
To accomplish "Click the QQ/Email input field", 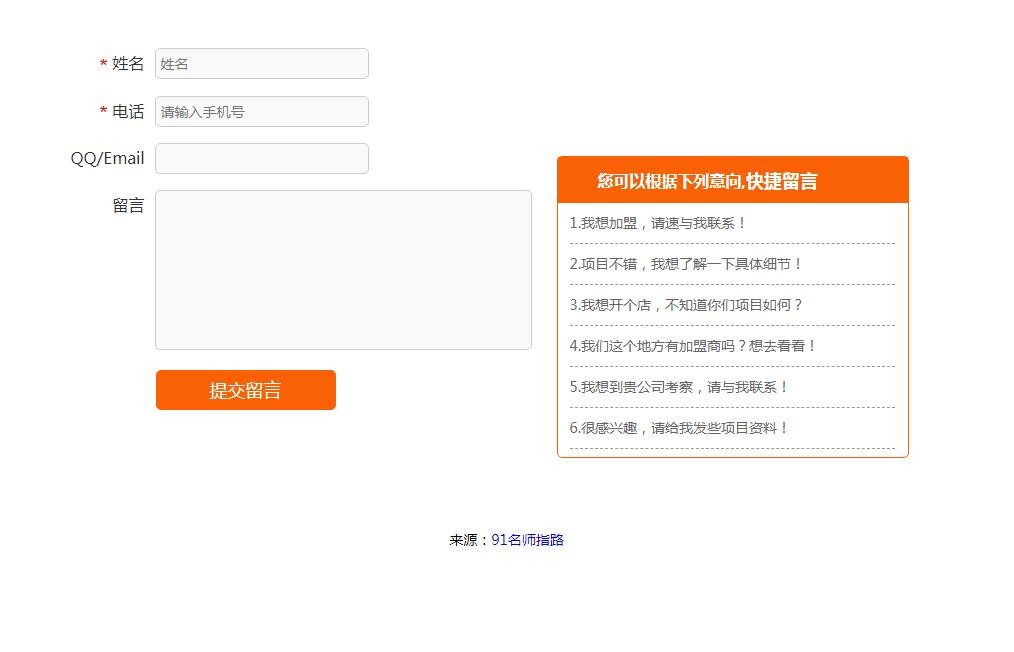I will coord(262,158).
